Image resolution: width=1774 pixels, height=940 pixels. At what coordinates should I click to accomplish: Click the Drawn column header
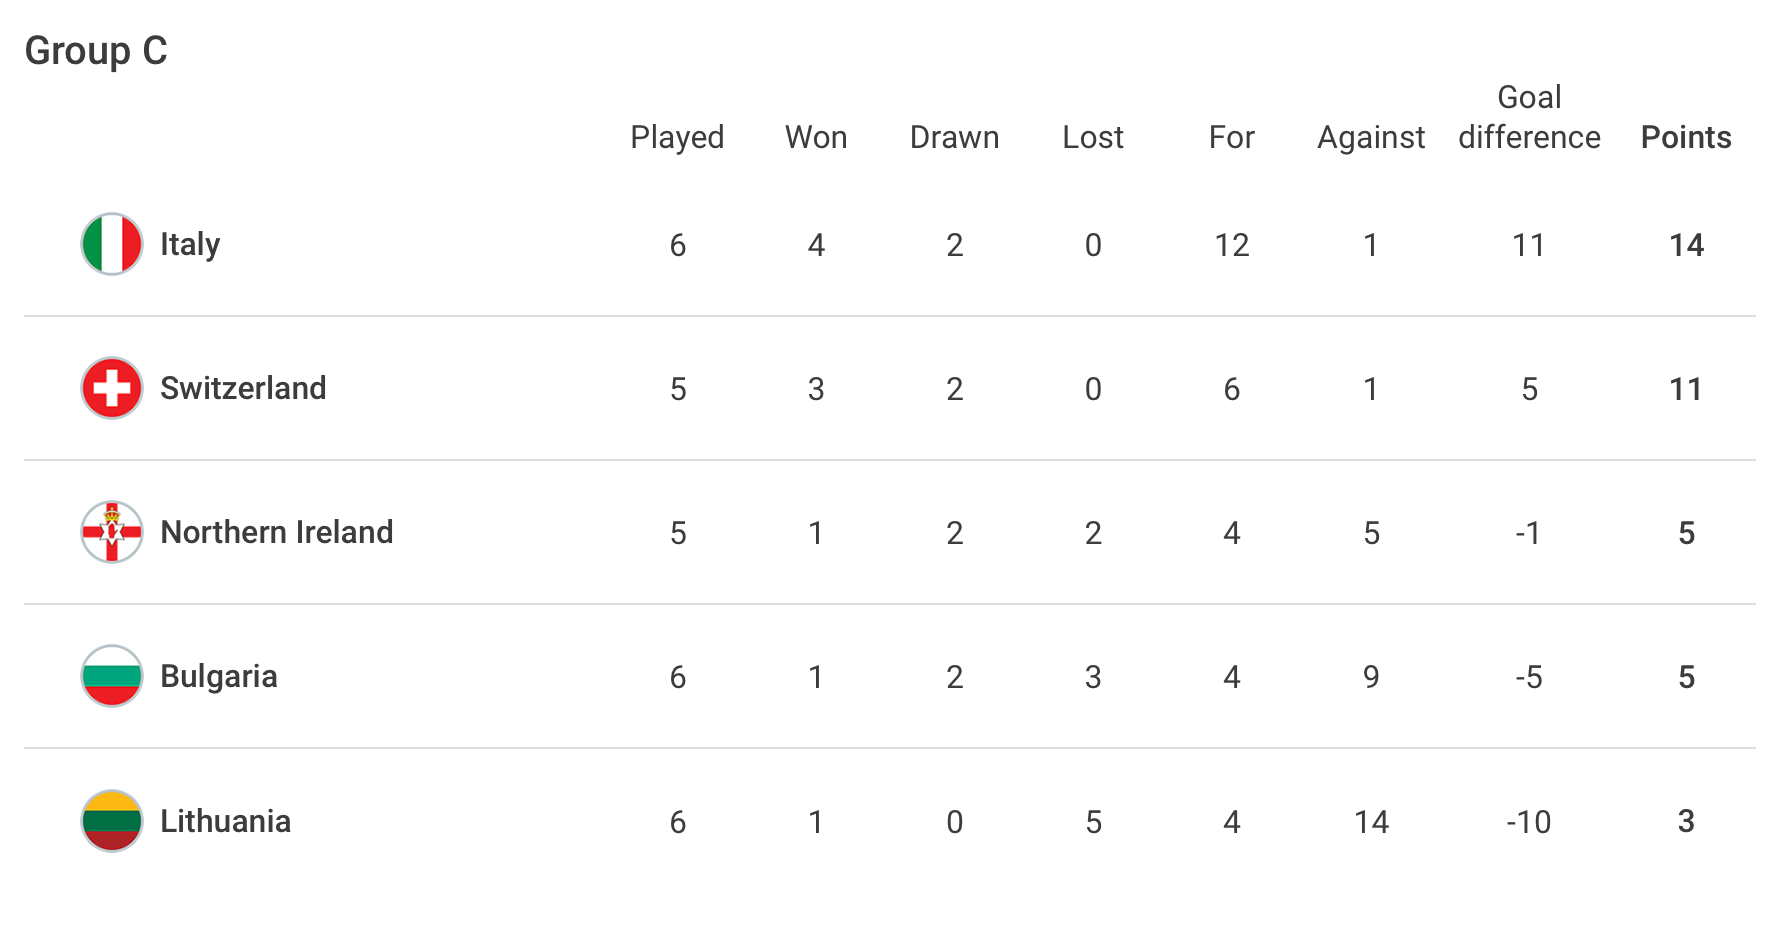(x=954, y=137)
